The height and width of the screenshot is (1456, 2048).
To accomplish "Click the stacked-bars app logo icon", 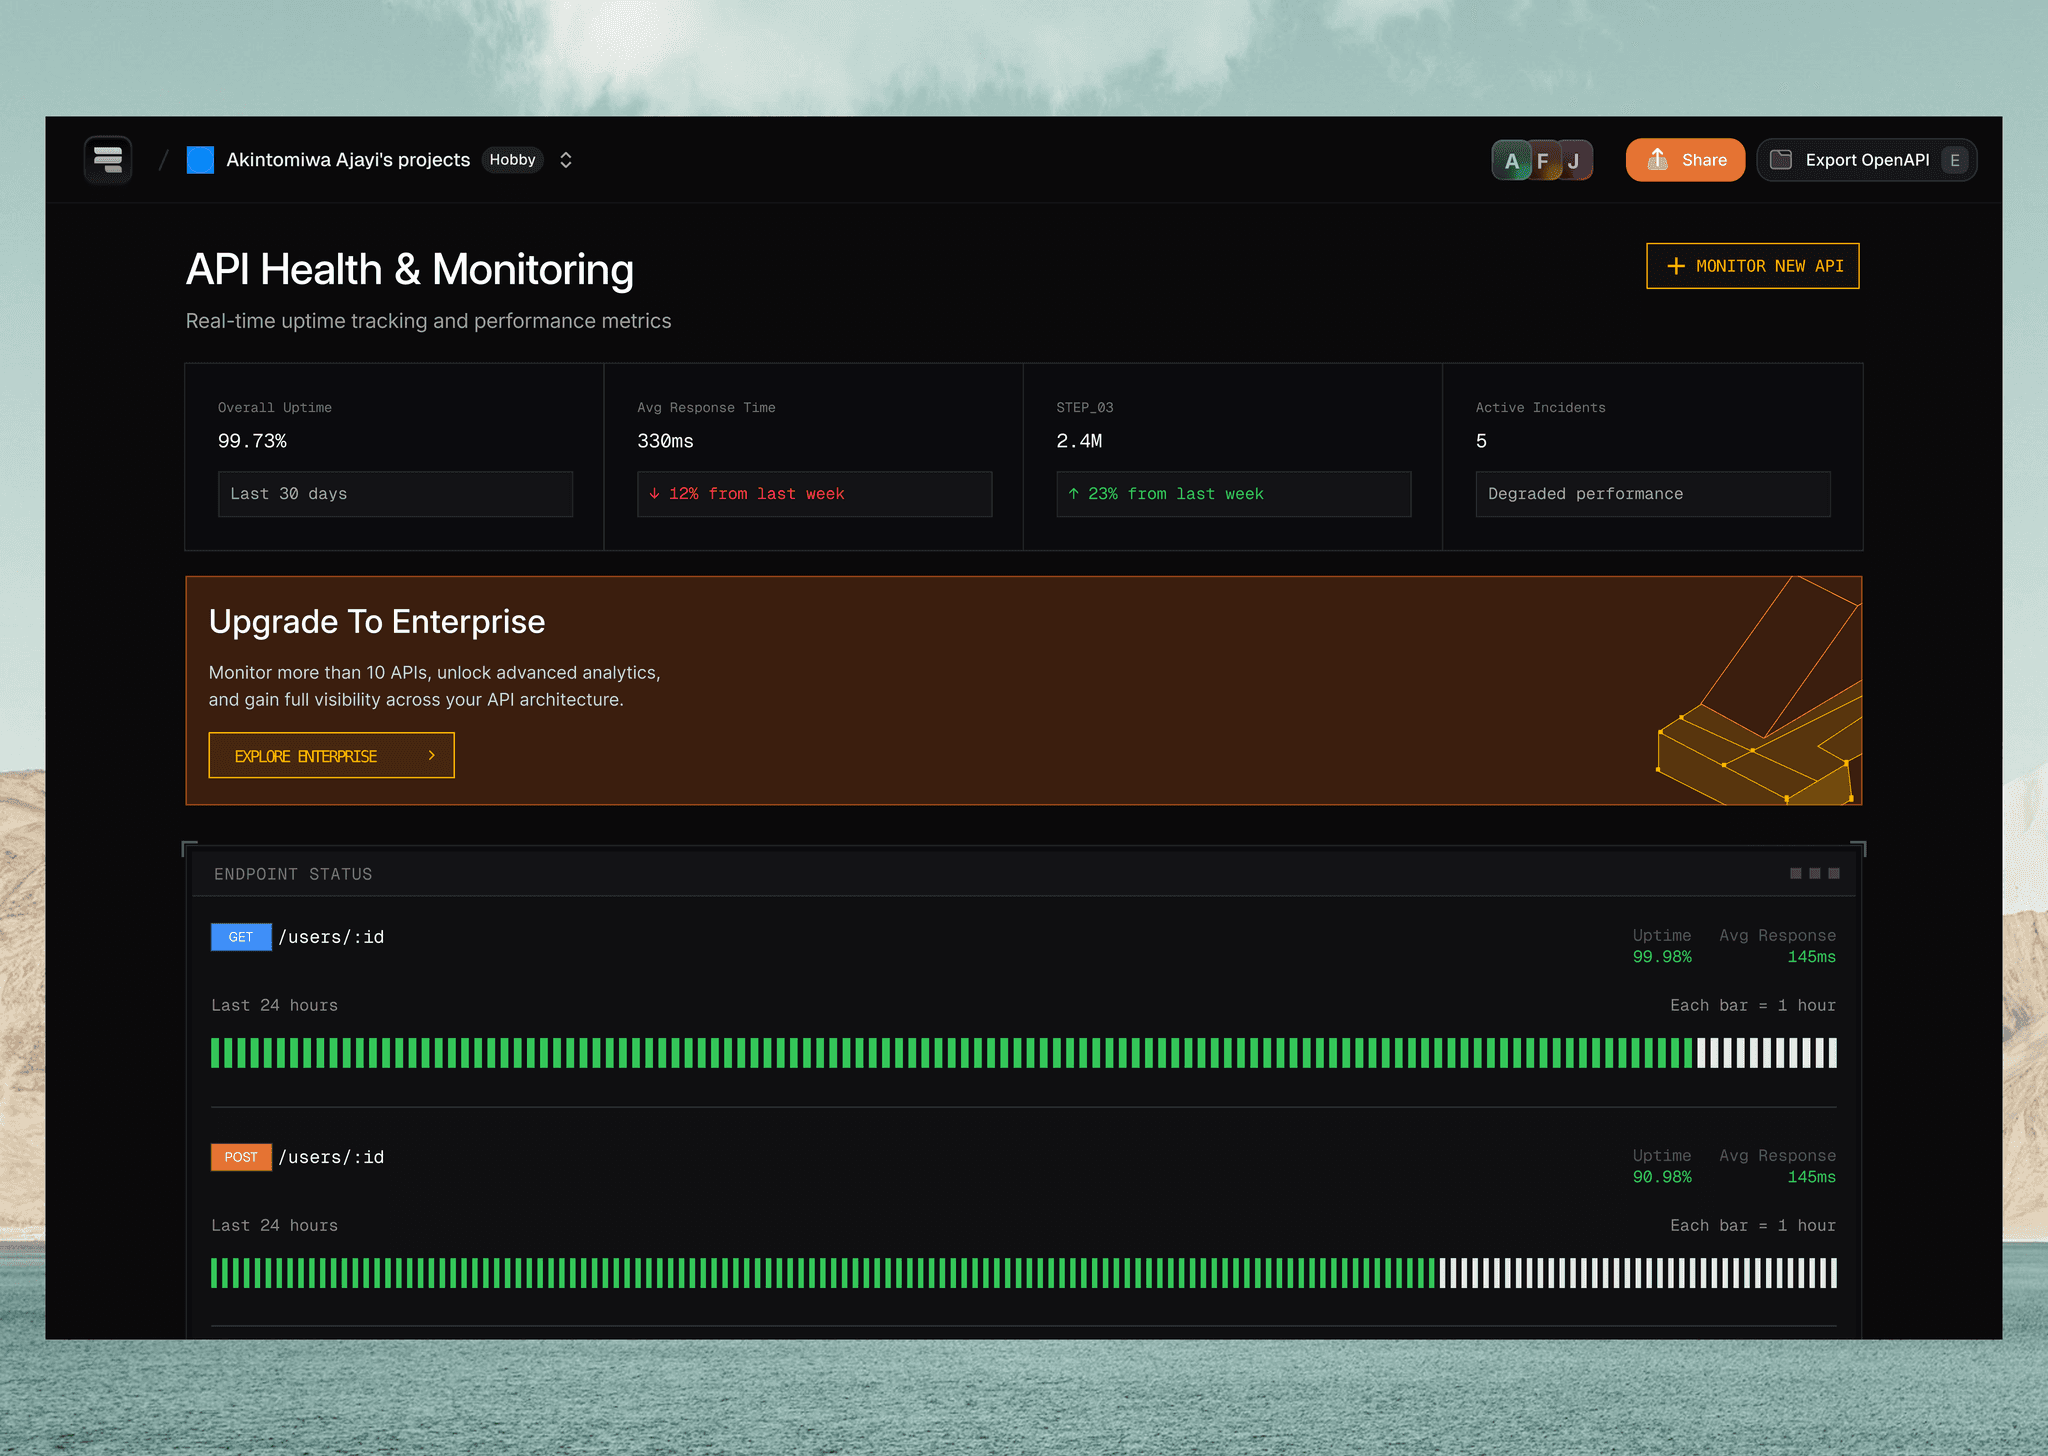I will (x=108, y=160).
